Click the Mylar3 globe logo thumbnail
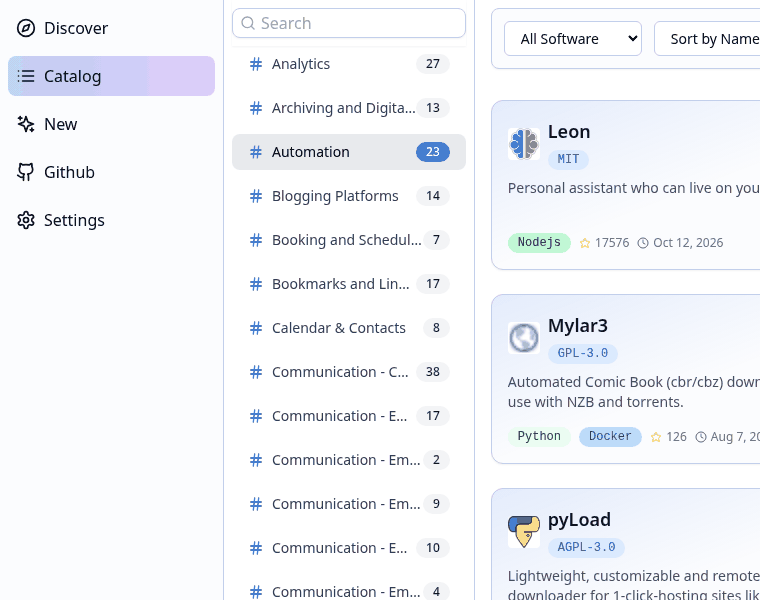Screen dimensions: 760x600 click(524, 338)
